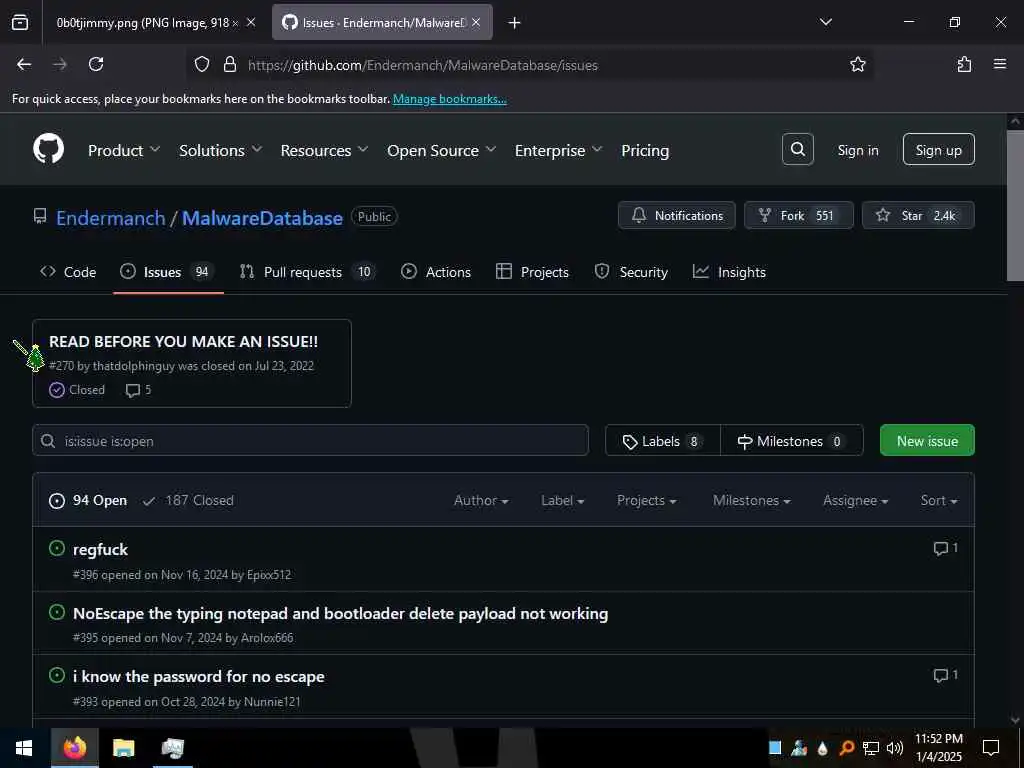Click the Milestones 0 button
Screen dimensions: 1024x768
(x=792, y=441)
